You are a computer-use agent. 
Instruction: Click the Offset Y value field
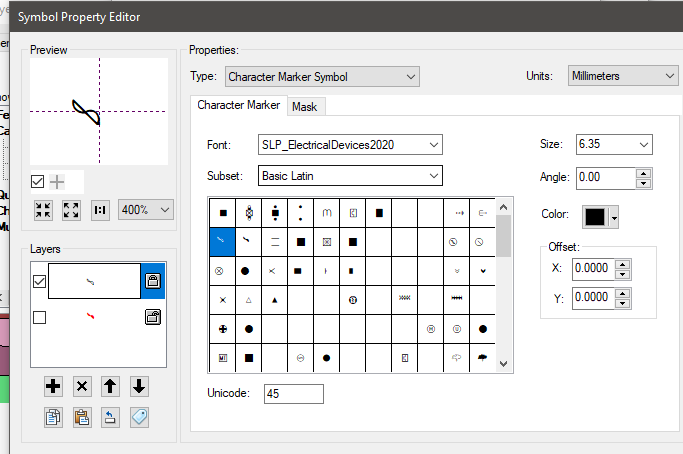coord(593,298)
